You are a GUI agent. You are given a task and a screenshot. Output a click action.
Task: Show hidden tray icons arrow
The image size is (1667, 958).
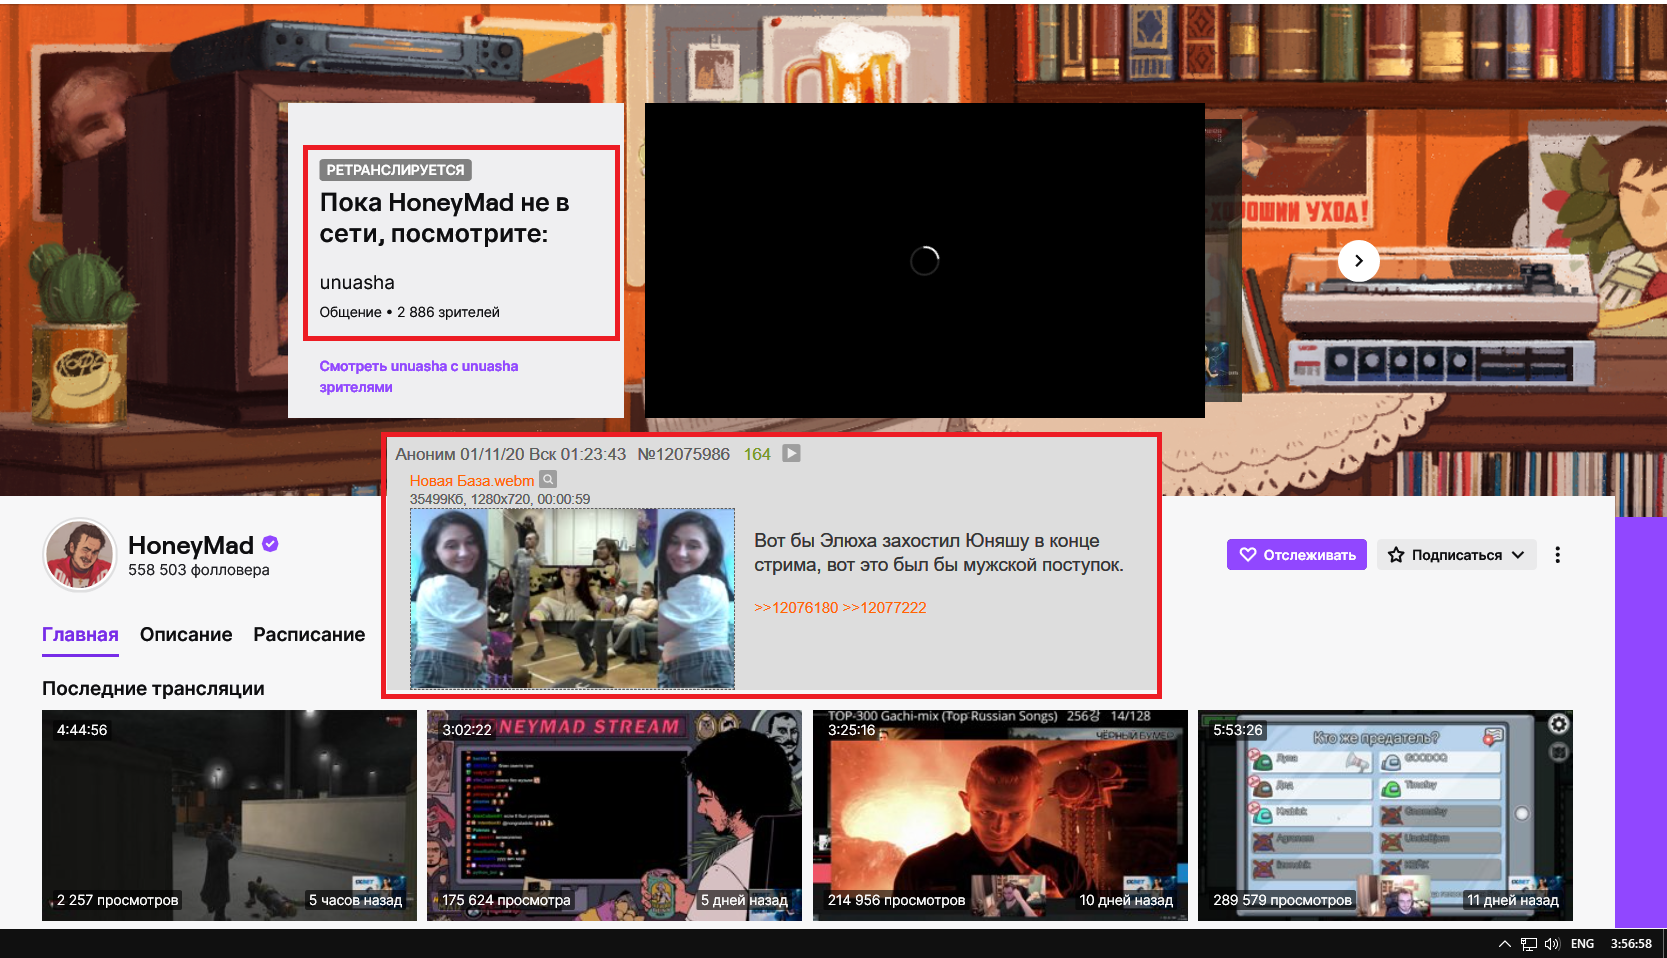pos(1504,943)
